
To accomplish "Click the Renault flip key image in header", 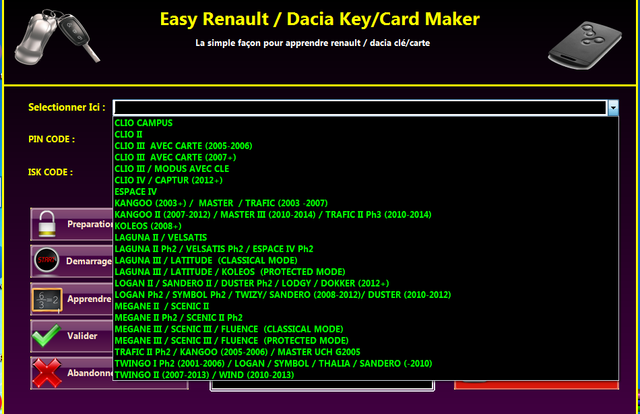I will pos(49,38).
